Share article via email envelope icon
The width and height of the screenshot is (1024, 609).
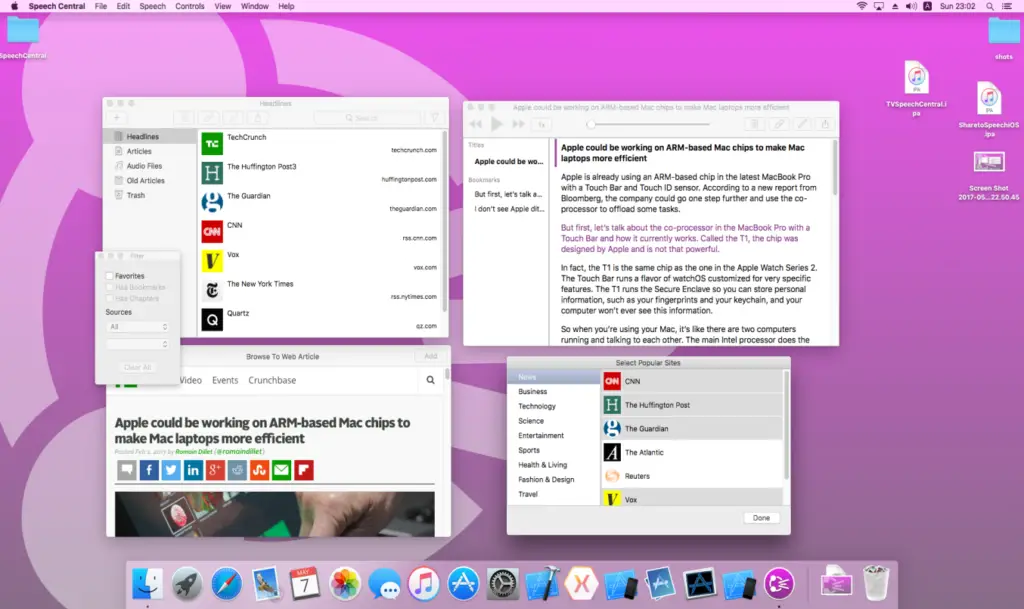click(281, 470)
